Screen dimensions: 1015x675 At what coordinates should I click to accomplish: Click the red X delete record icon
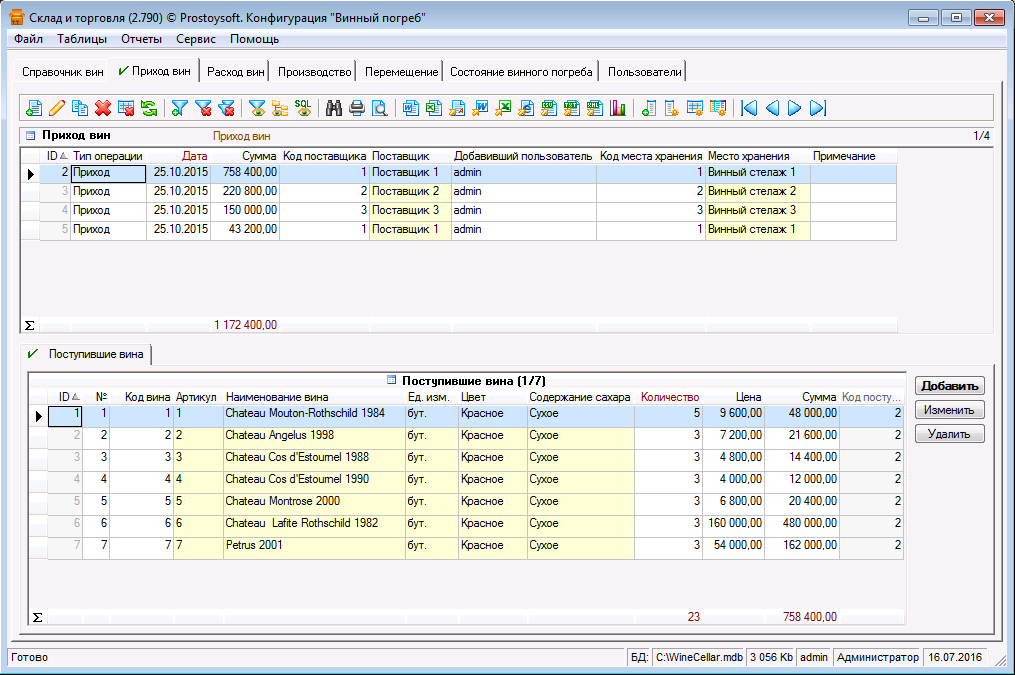(102, 108)
